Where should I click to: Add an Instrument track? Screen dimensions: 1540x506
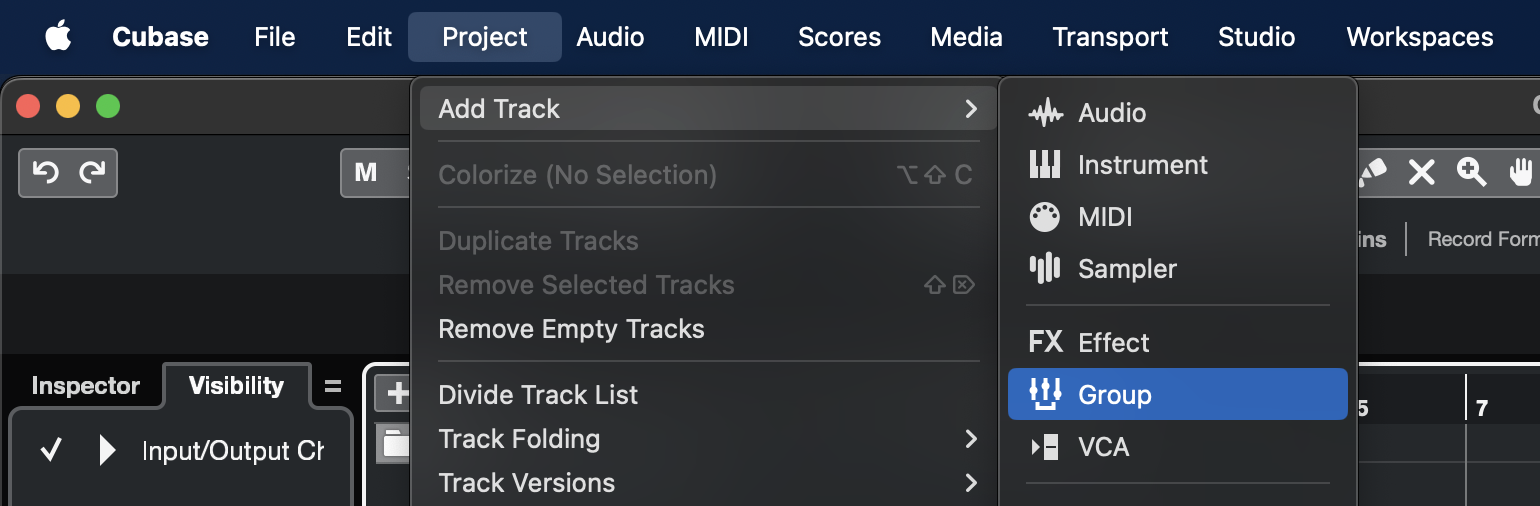(1142, 165)
